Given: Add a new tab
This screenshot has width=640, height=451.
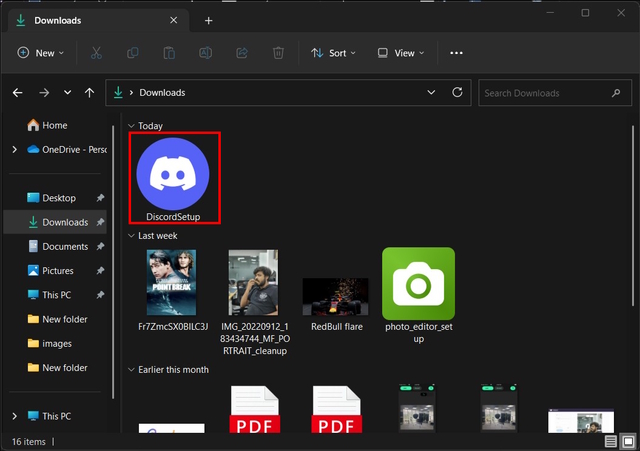Looking at the screenshot, I should [209, 20].
